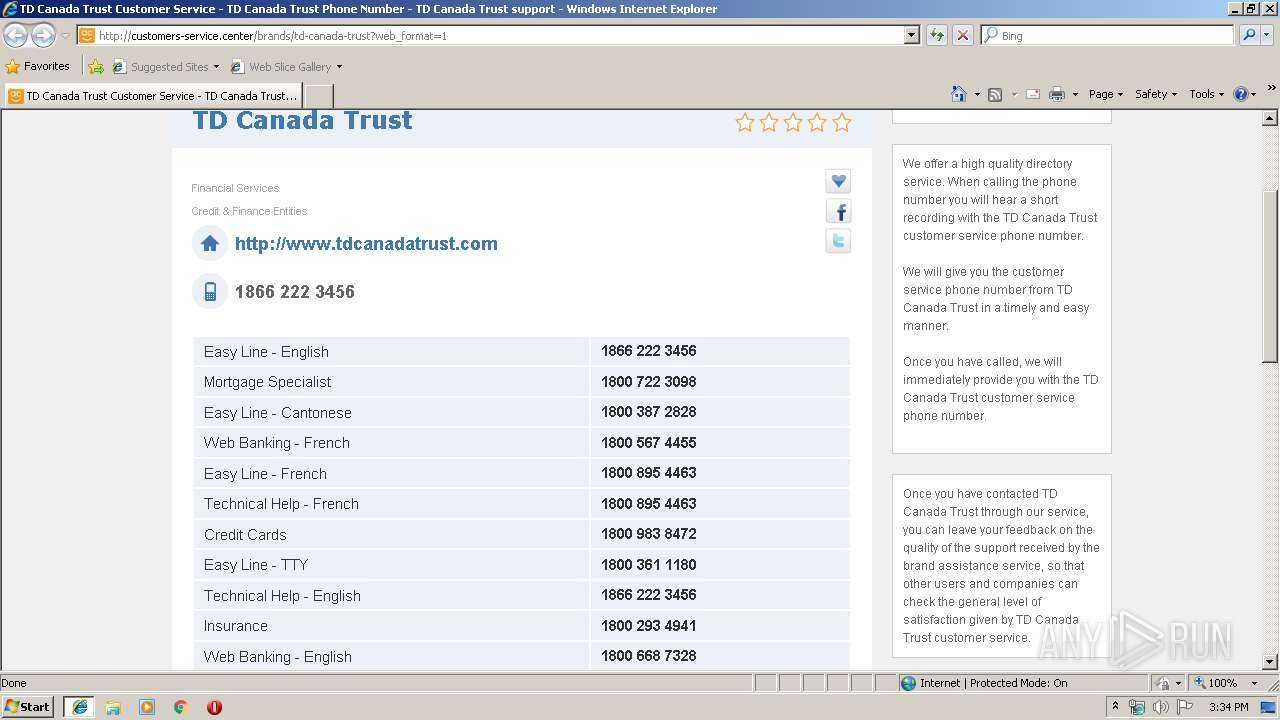Image resolution: width=1280 pixels, height=720 pixels.
Task: Expand the Suggested Sites dropdown
Action: 216,67
